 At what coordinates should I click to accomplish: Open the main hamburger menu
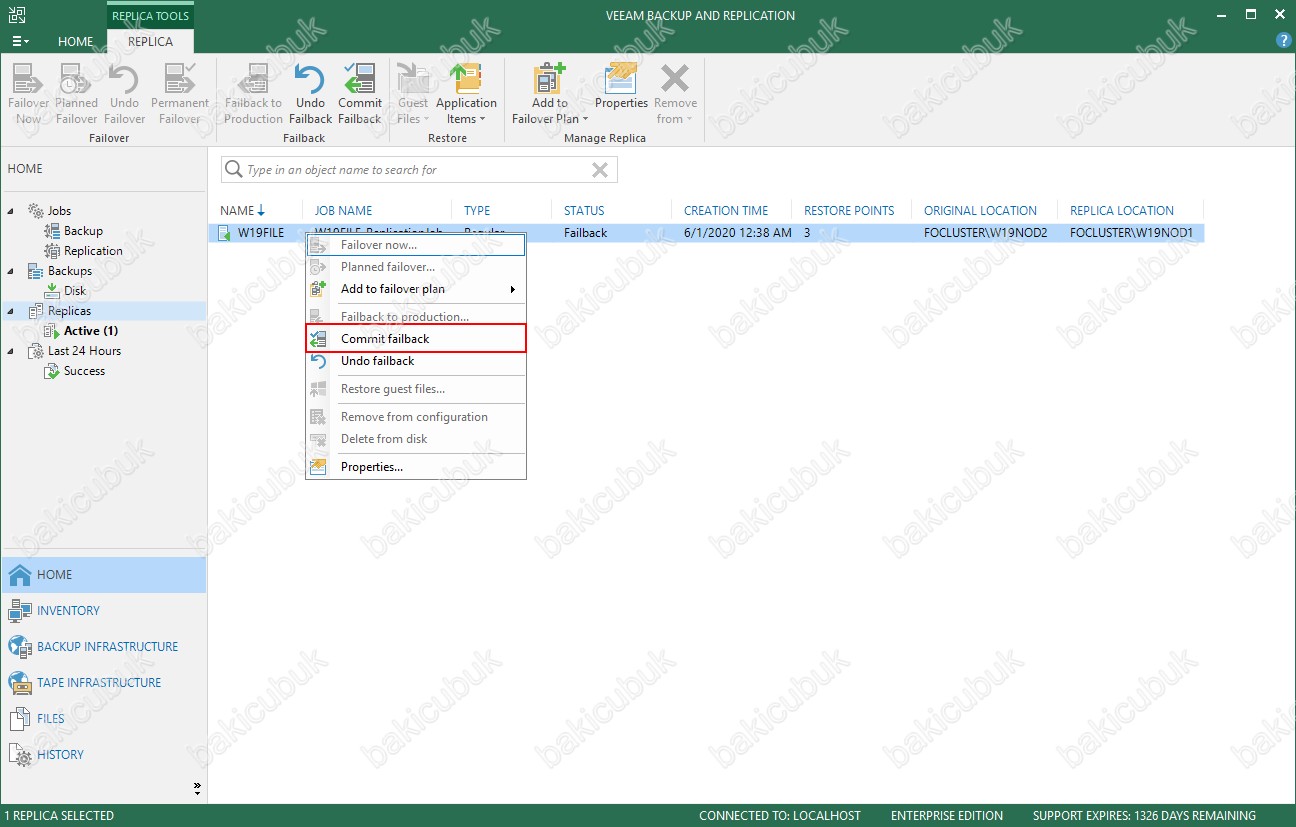pyautogui.click(x=19, y=41)
